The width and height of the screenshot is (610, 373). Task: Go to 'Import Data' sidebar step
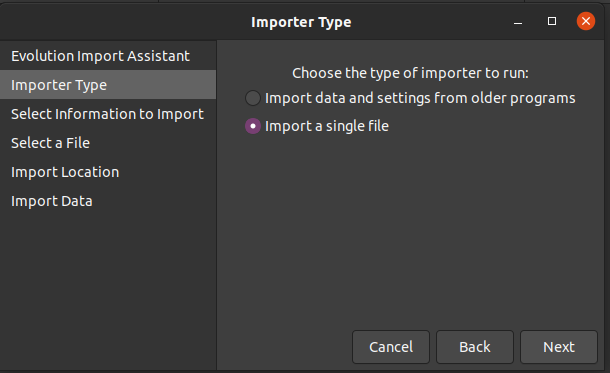(x=108, y=201)
